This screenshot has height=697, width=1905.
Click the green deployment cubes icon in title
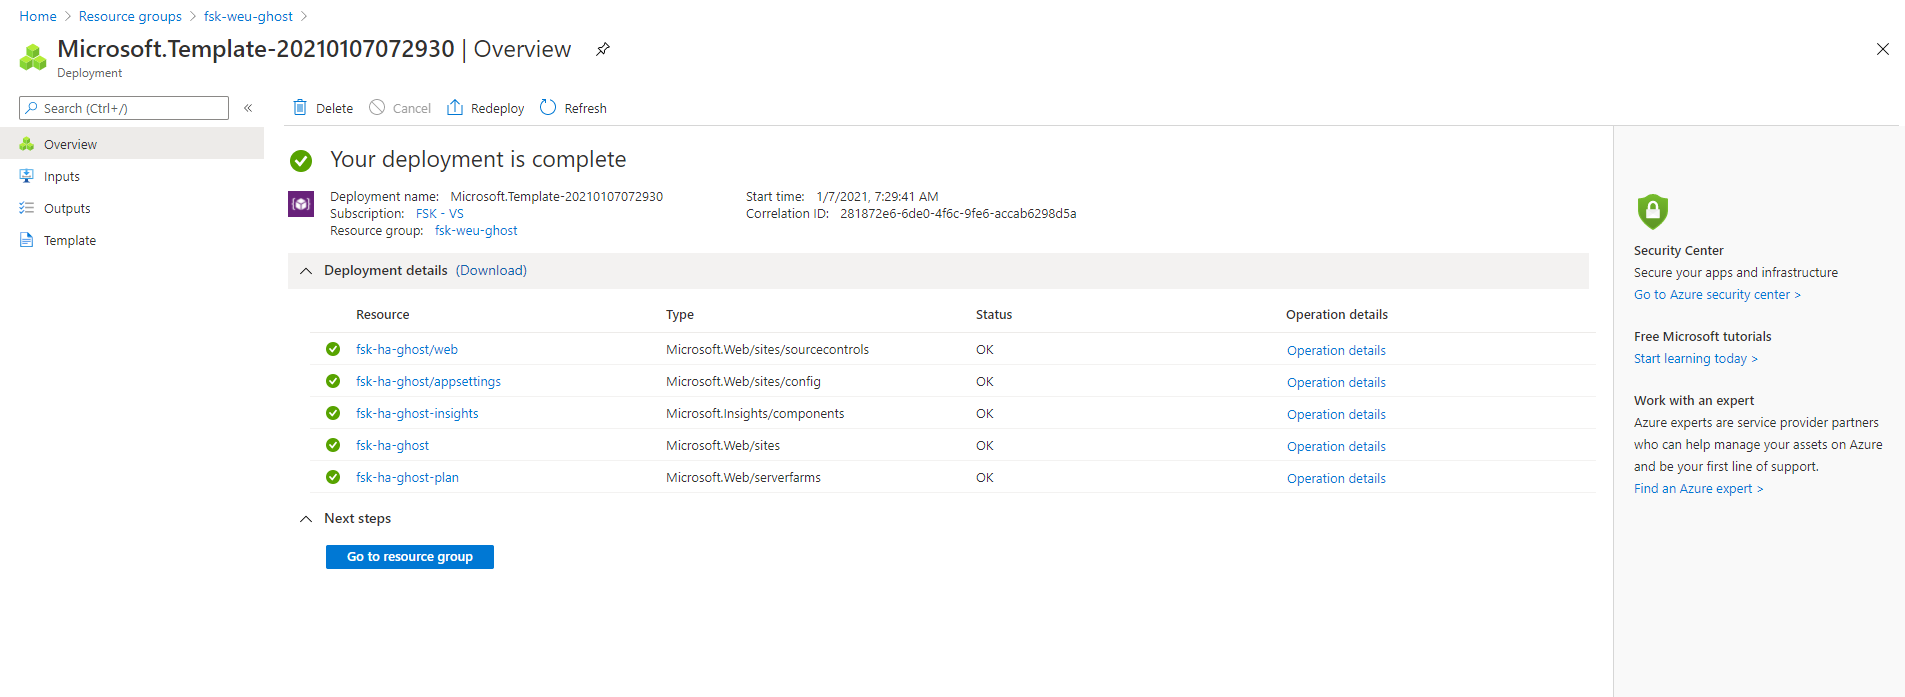[33, 57]
